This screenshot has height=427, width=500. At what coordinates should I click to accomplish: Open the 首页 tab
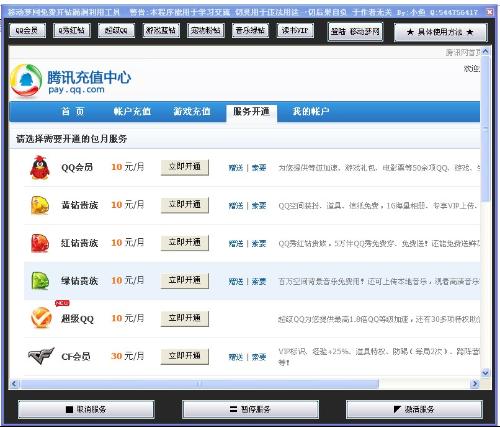[73, 111]
